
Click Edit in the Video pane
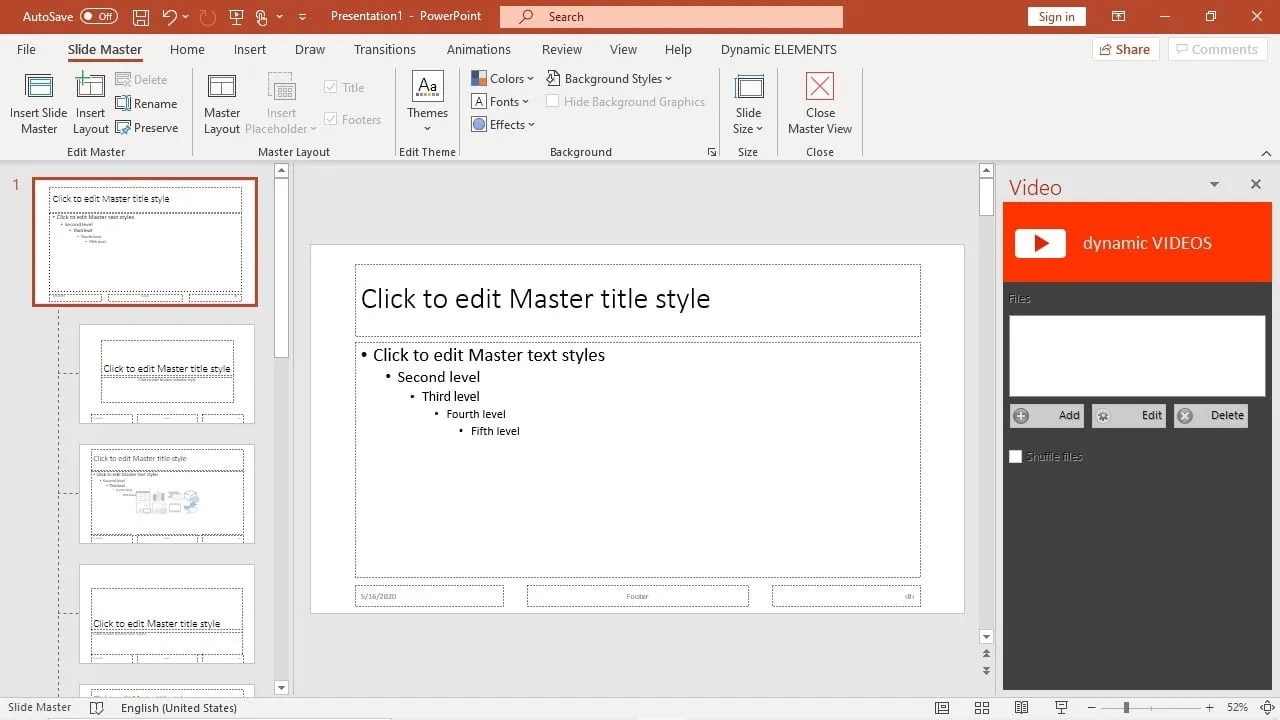pos(1129,415)
